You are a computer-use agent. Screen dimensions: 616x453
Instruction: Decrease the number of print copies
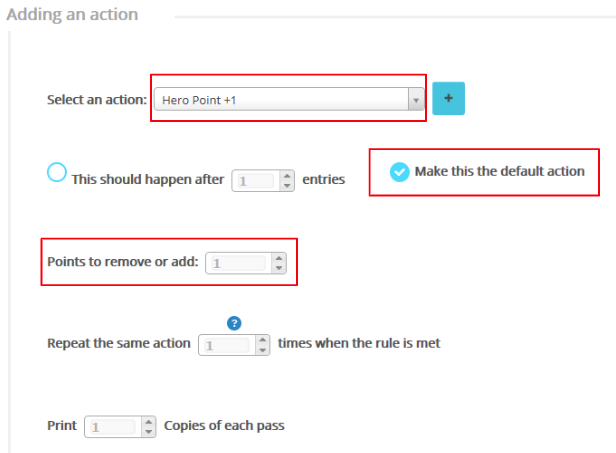tap(149, 432)
